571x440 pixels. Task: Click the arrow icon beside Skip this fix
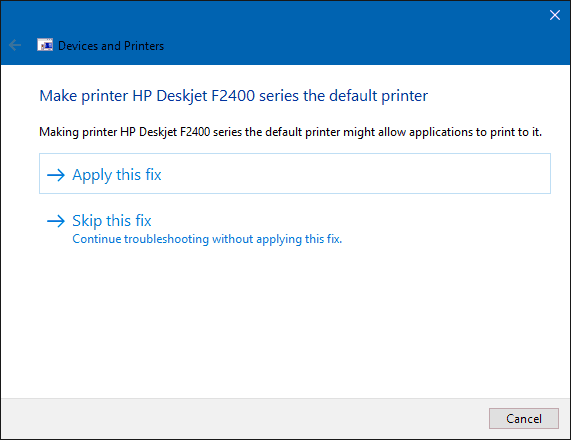click(x=56, y=221)
